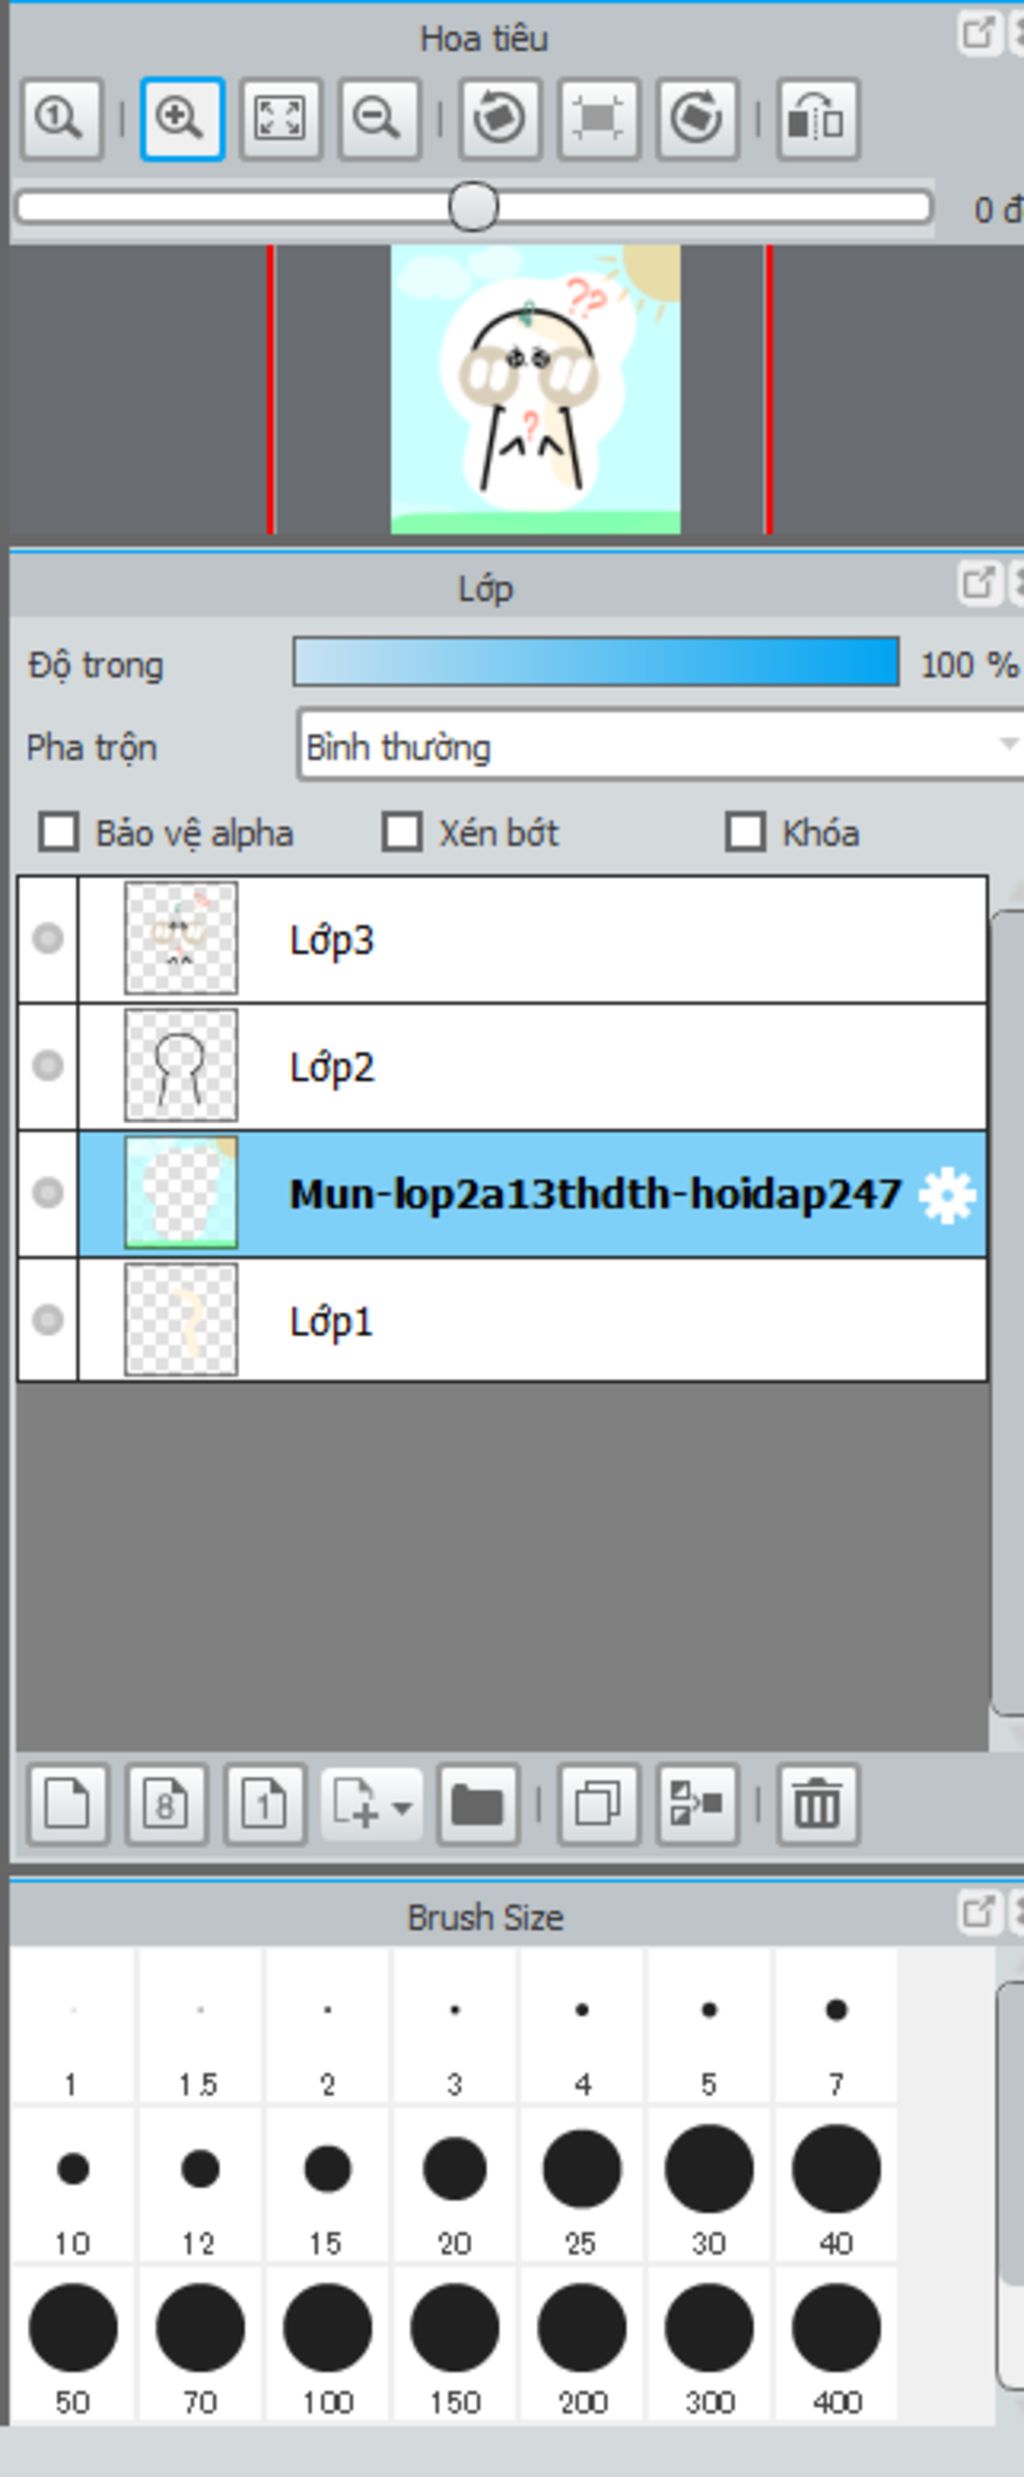Flip the canvas view horizontally
The height and width of the screenshot is (2477, 1024).
817,119
